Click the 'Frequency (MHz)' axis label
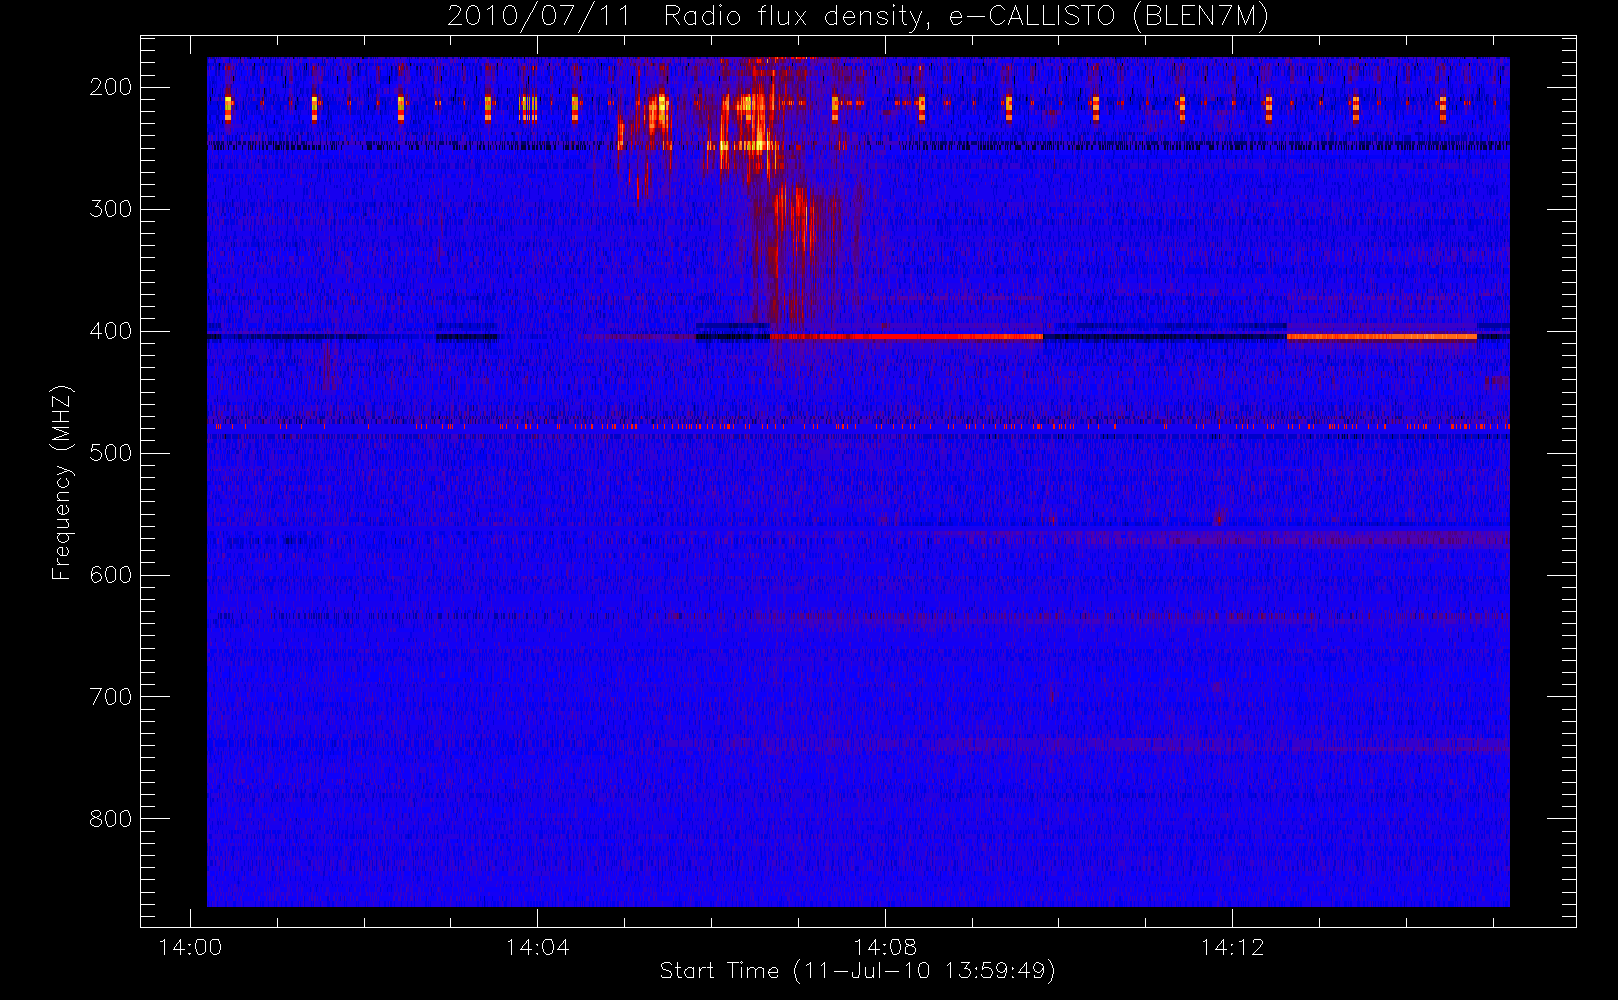Image resolution: width=1618 pixels, height=1000 pixels. click(62, 482)
